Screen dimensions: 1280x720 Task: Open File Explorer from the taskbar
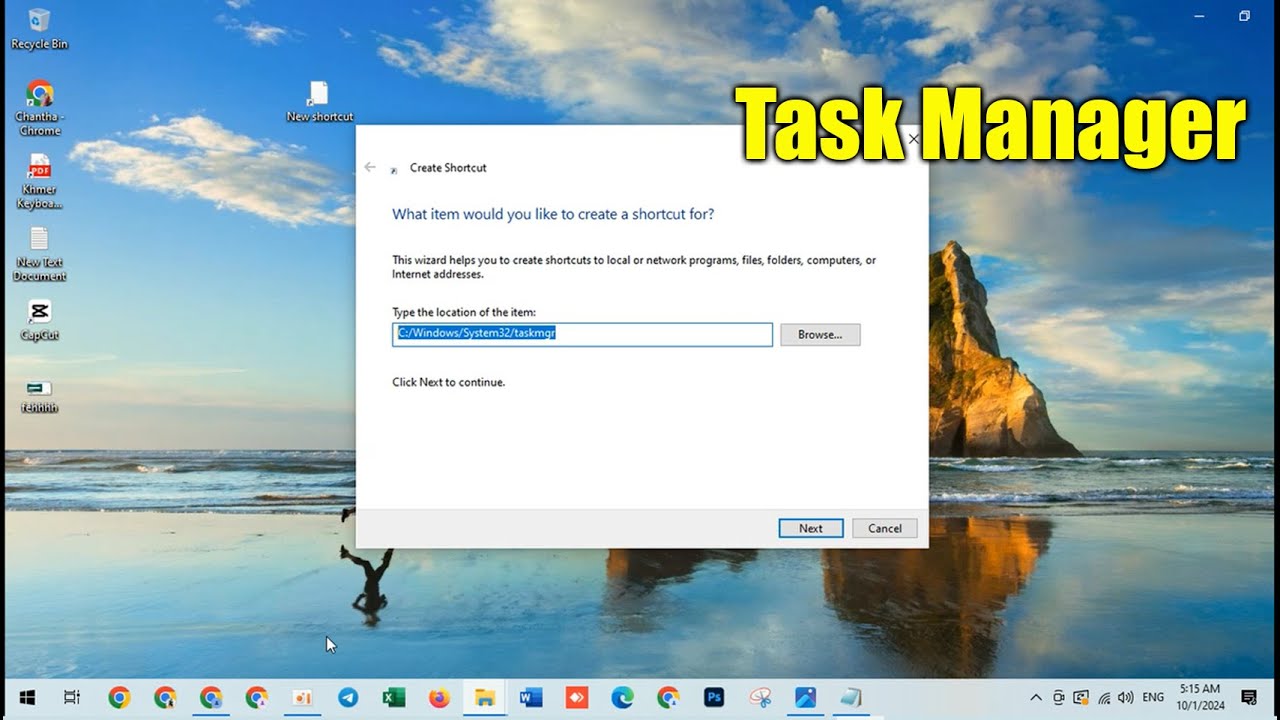pos(485,698)
